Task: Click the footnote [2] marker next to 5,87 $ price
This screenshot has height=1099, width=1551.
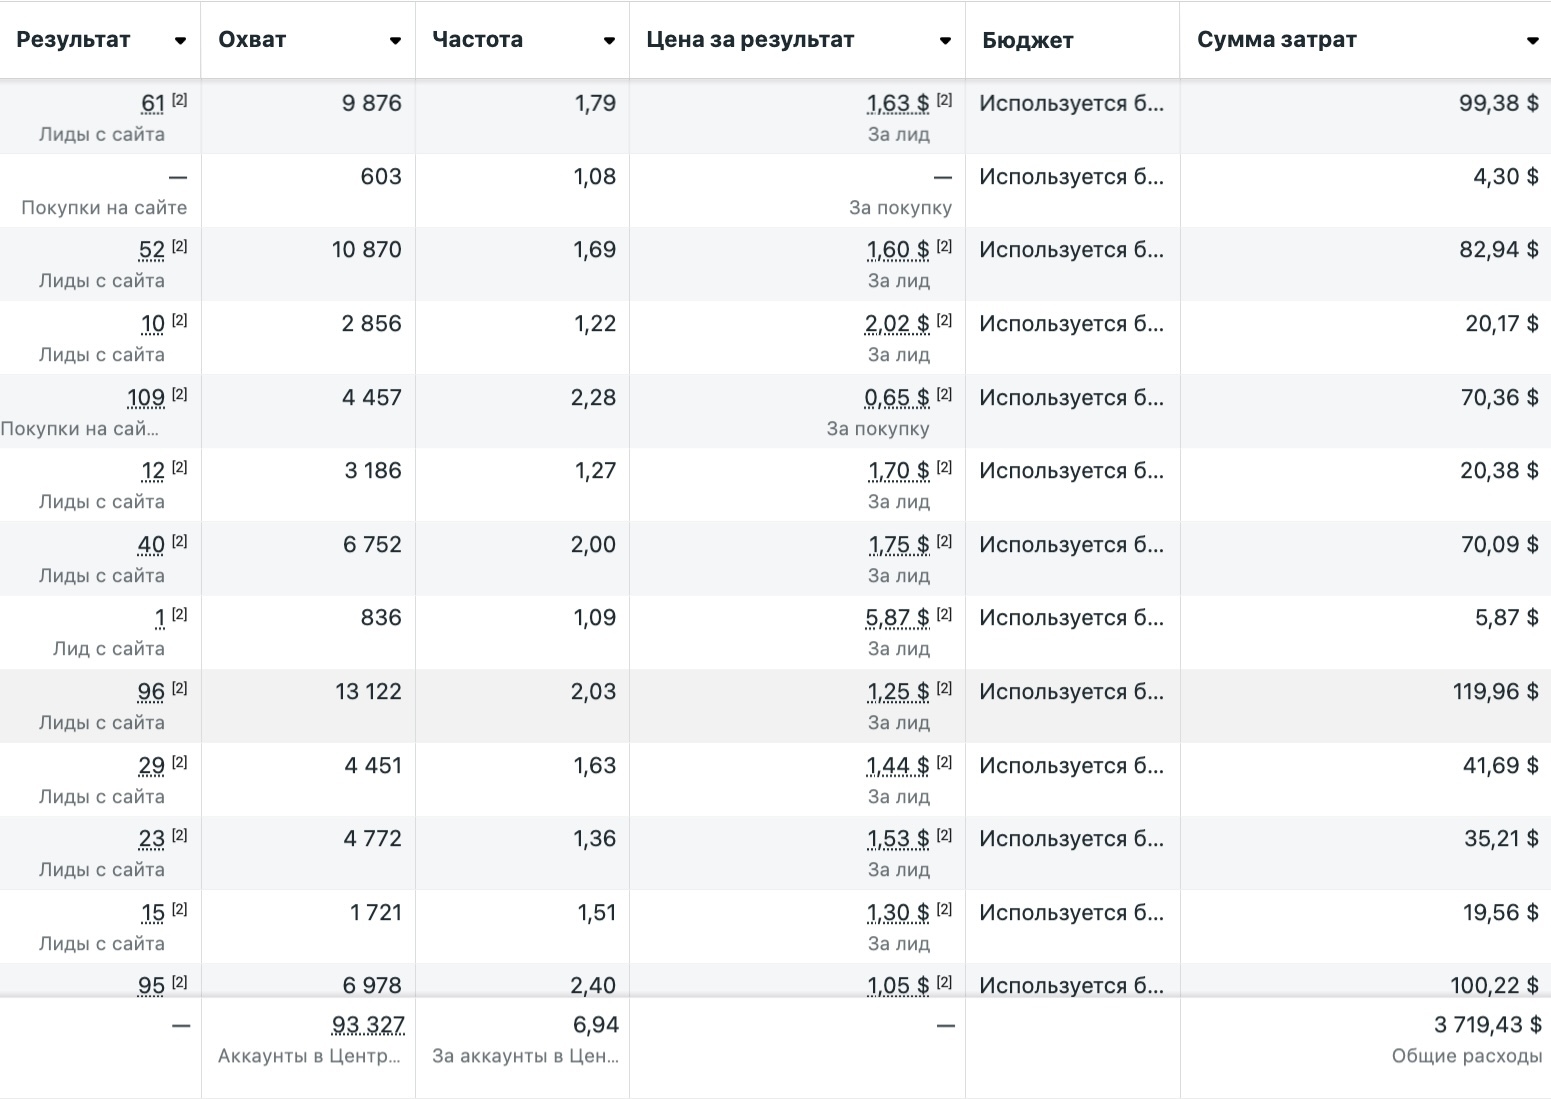Action: pos(944,615)
